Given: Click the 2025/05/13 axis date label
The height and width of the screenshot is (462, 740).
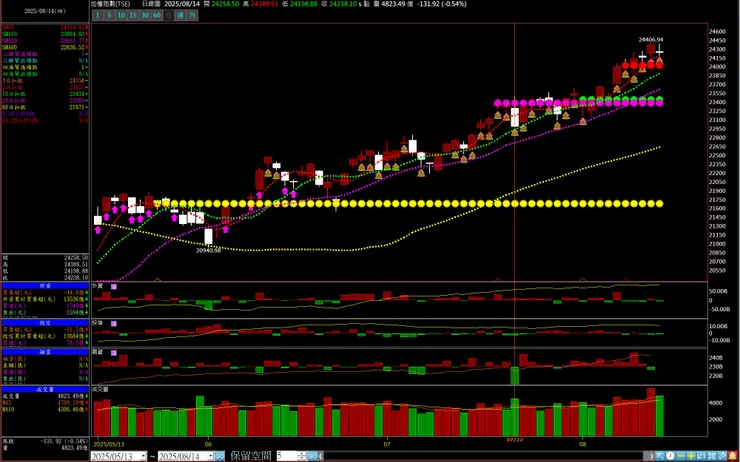Looking at the screenshot, I should tap(107, 444).
